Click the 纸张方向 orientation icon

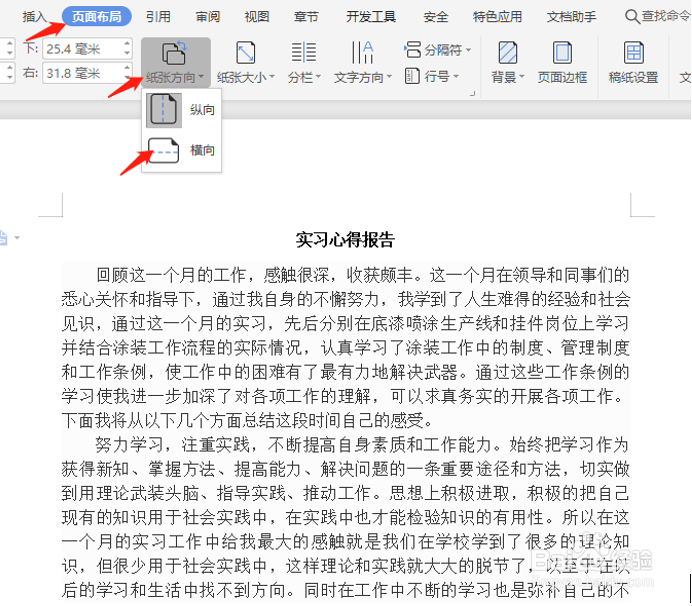pyautogui.click(x=174, y=53)
